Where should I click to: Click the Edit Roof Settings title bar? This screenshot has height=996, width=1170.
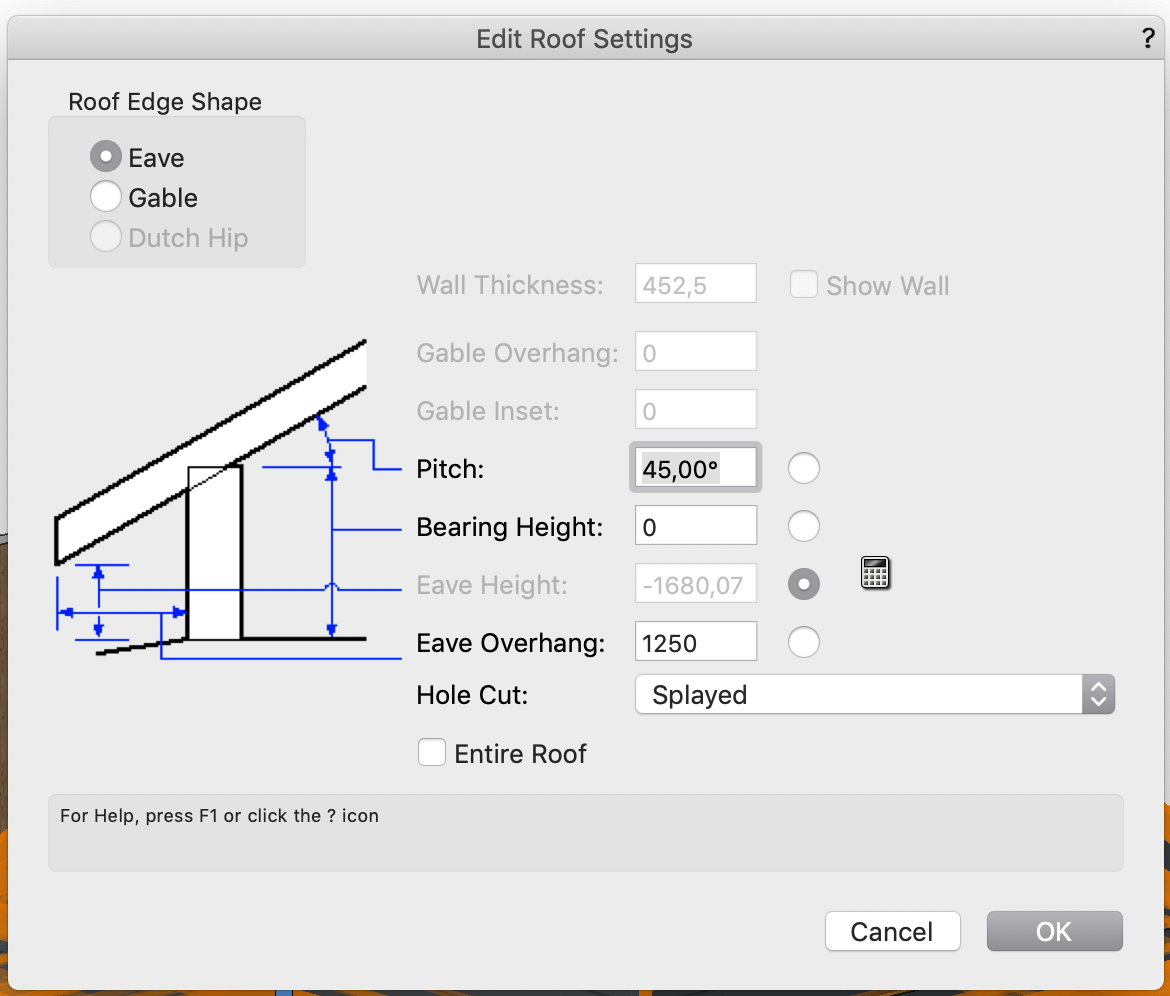584,39
